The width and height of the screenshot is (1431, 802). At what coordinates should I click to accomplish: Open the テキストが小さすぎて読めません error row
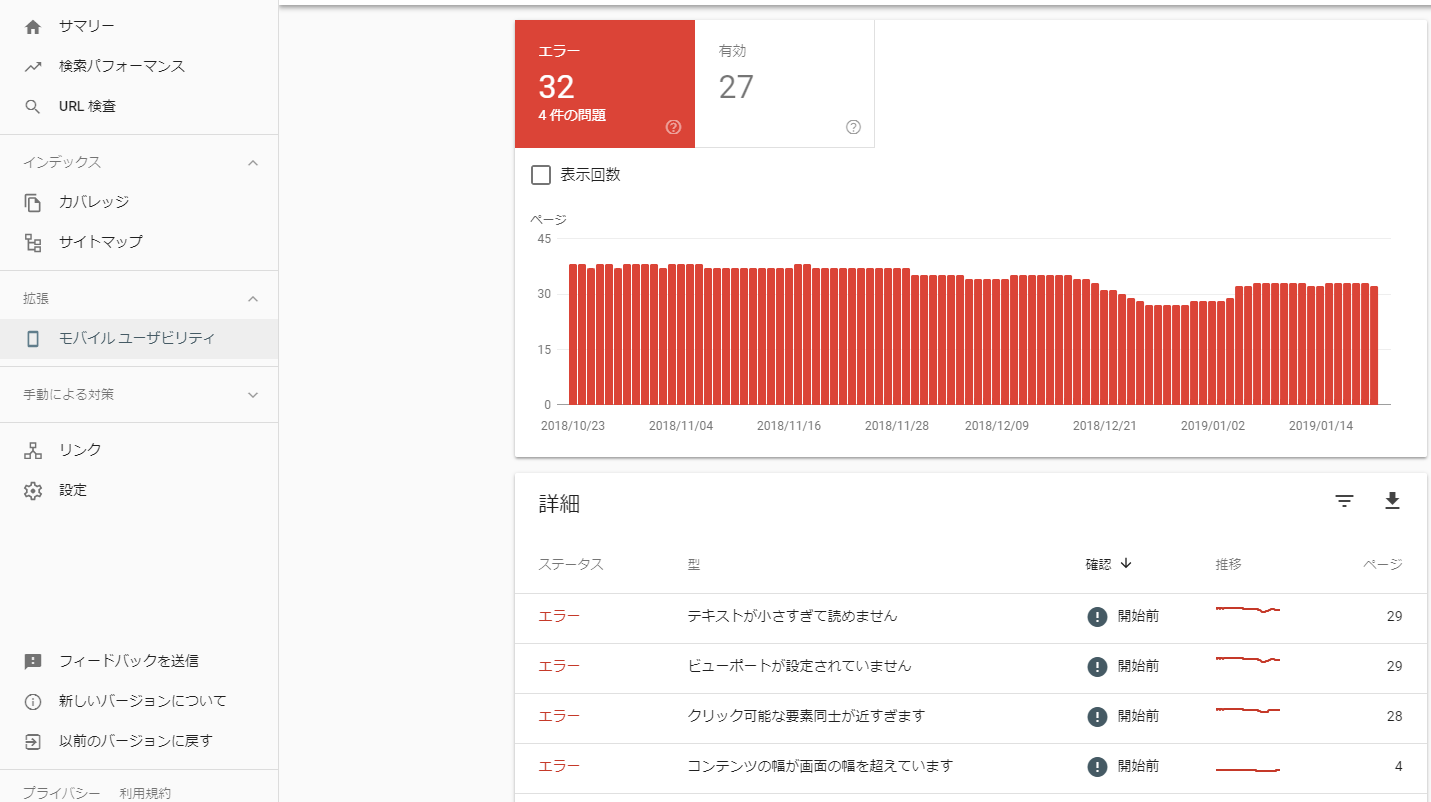pyautogui.click(x=792, y=616)
